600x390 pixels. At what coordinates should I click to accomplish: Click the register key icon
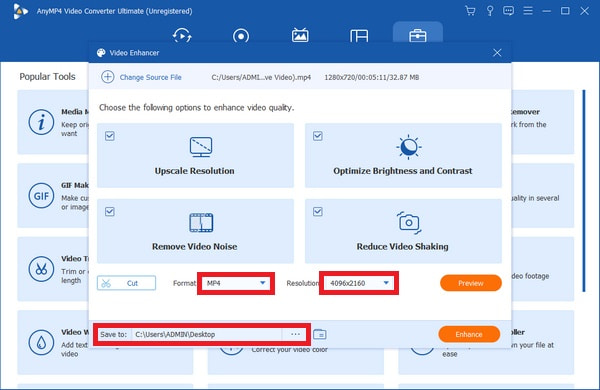pos(489,11)
